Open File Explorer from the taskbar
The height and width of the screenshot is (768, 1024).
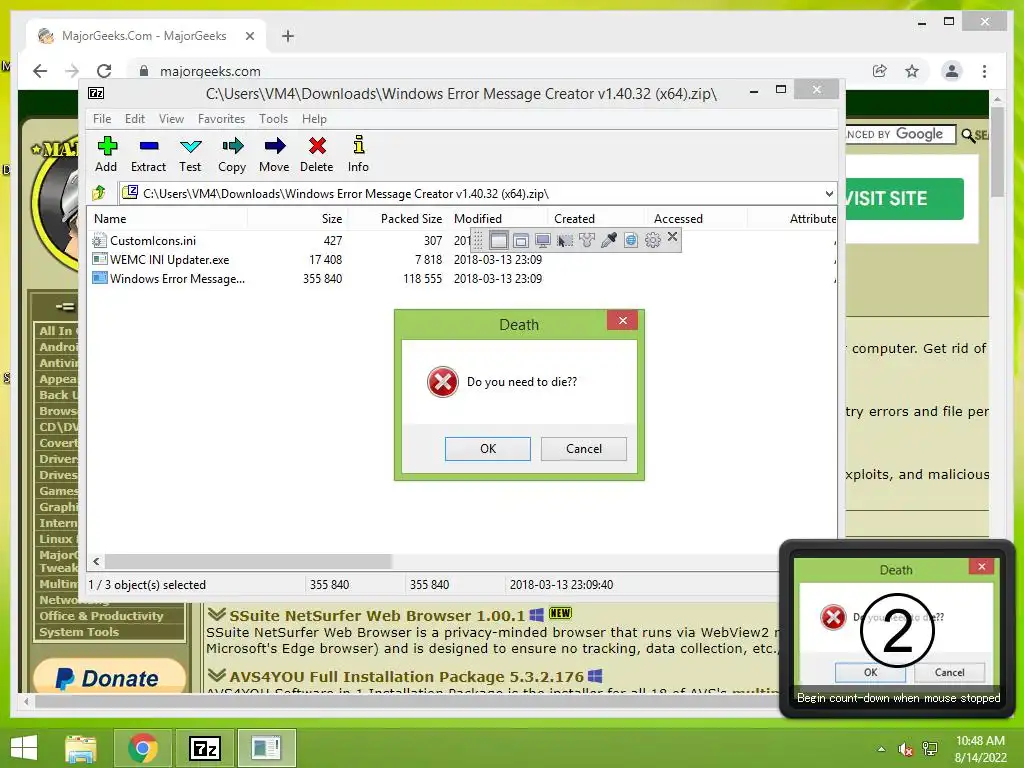tap(81, 748)
